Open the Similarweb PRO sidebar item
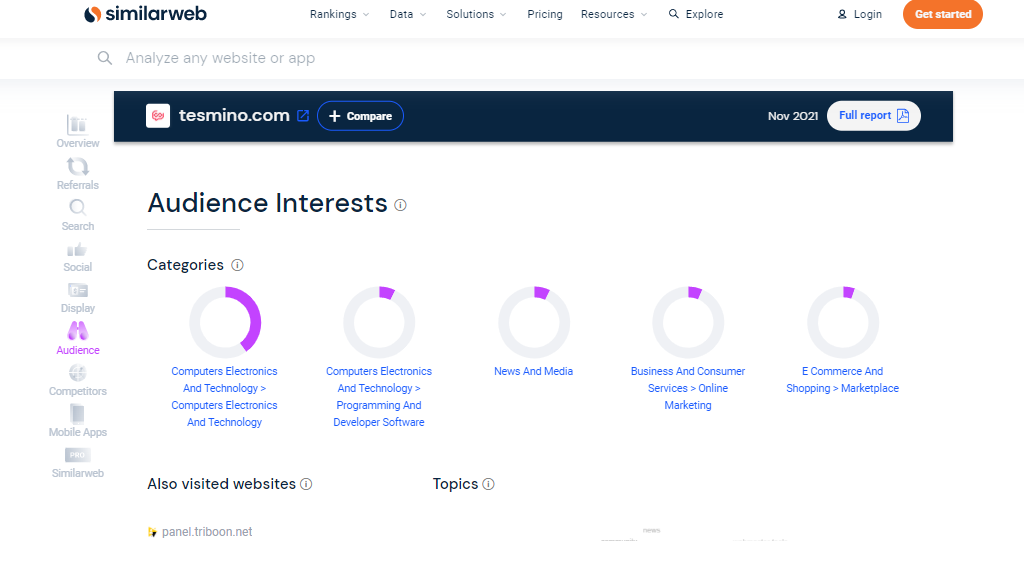The height and width of the screenshot is (576, 1024). tap(78, 463)
